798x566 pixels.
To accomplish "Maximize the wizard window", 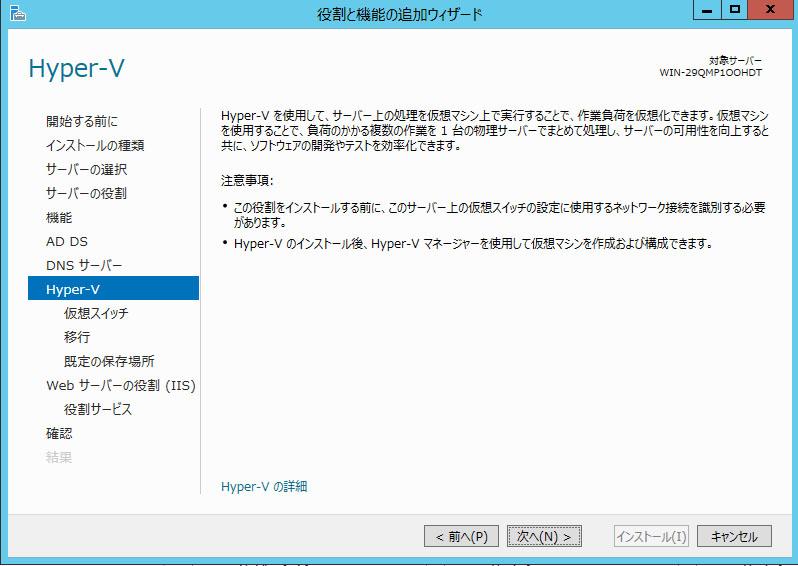I will point(734,10).
